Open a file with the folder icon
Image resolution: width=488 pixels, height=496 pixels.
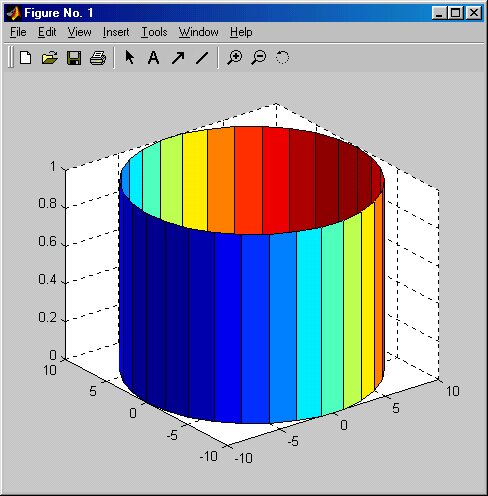50,58
